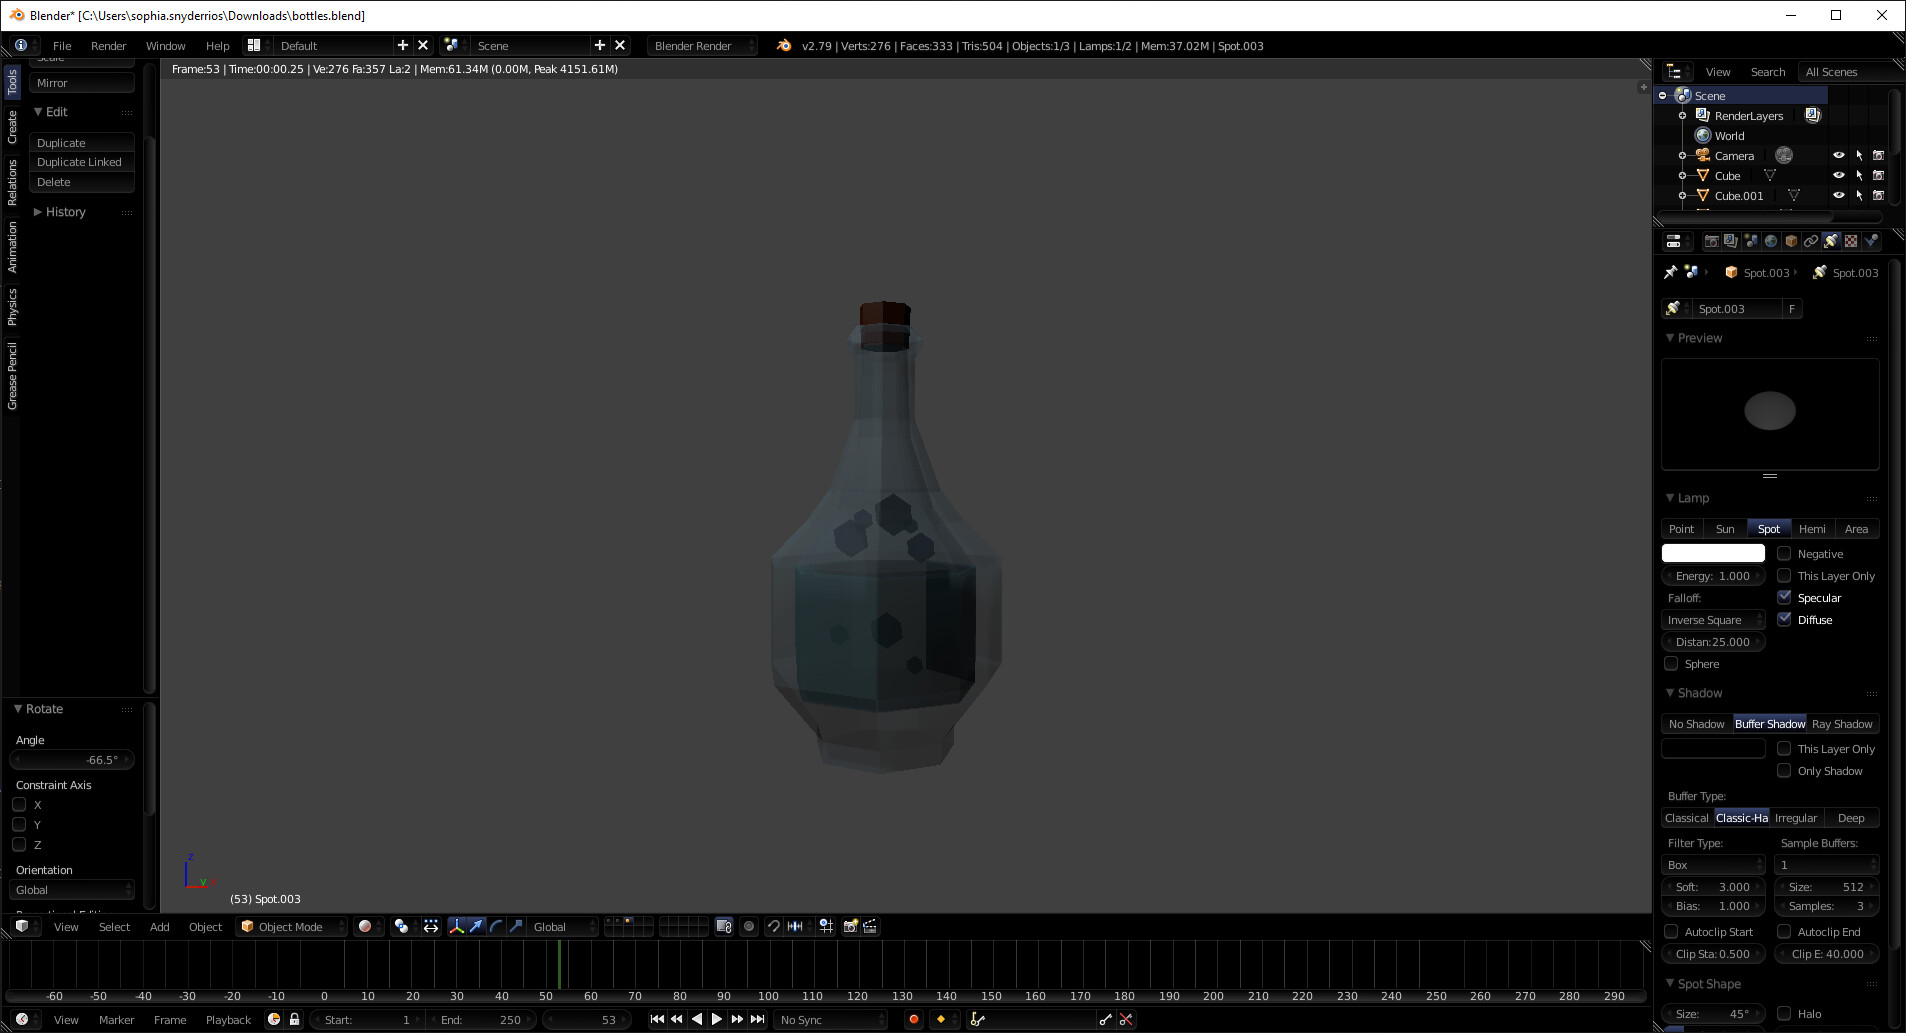Open the Render properties camera icon
The image size is (1906, 1033).
pos(1711,241)
